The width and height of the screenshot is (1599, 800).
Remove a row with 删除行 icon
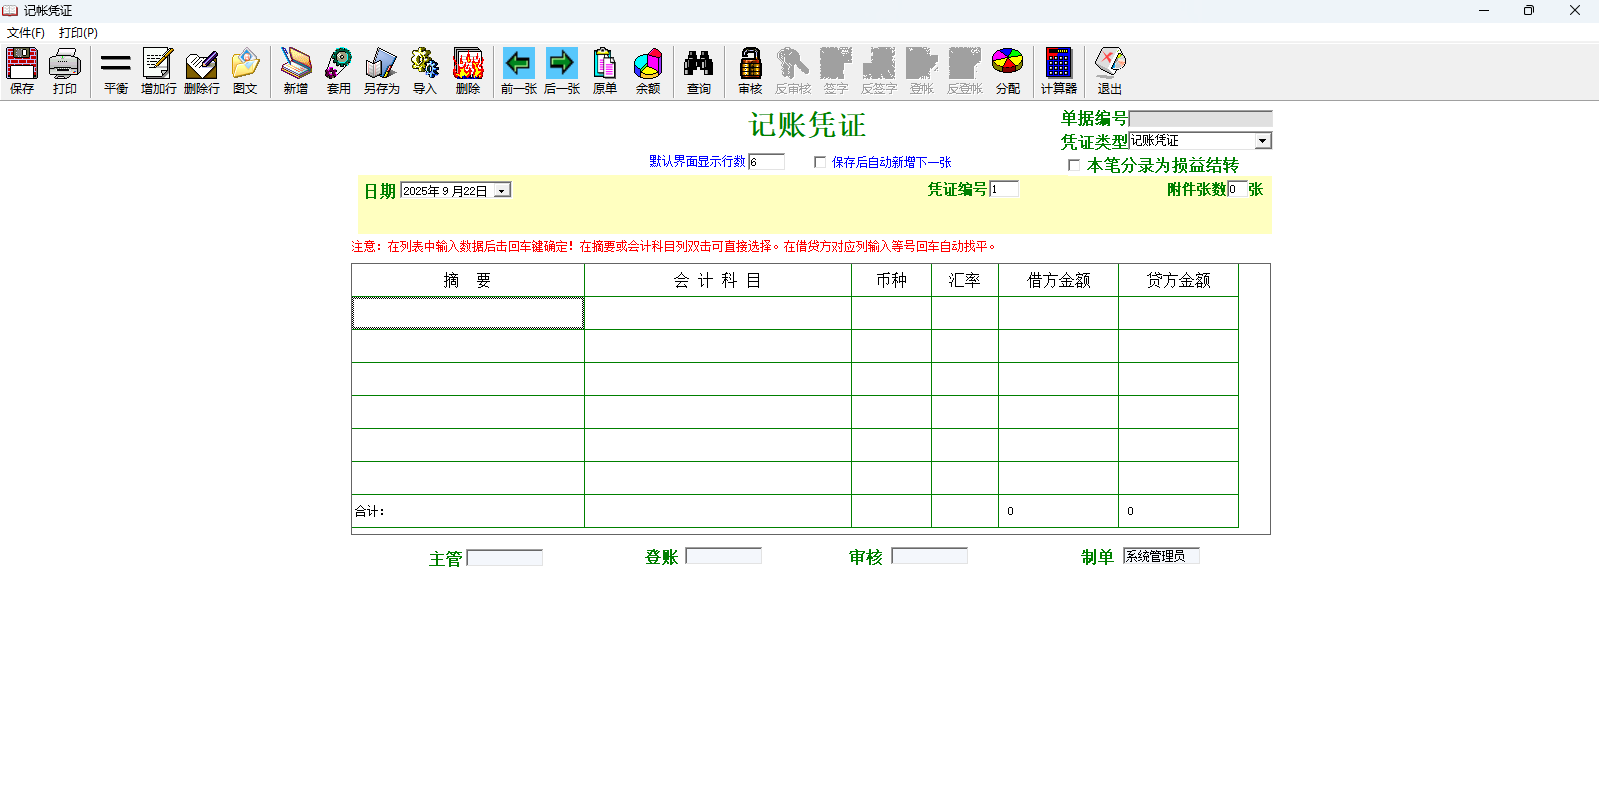pyautogui.click(x=201, y=70)
